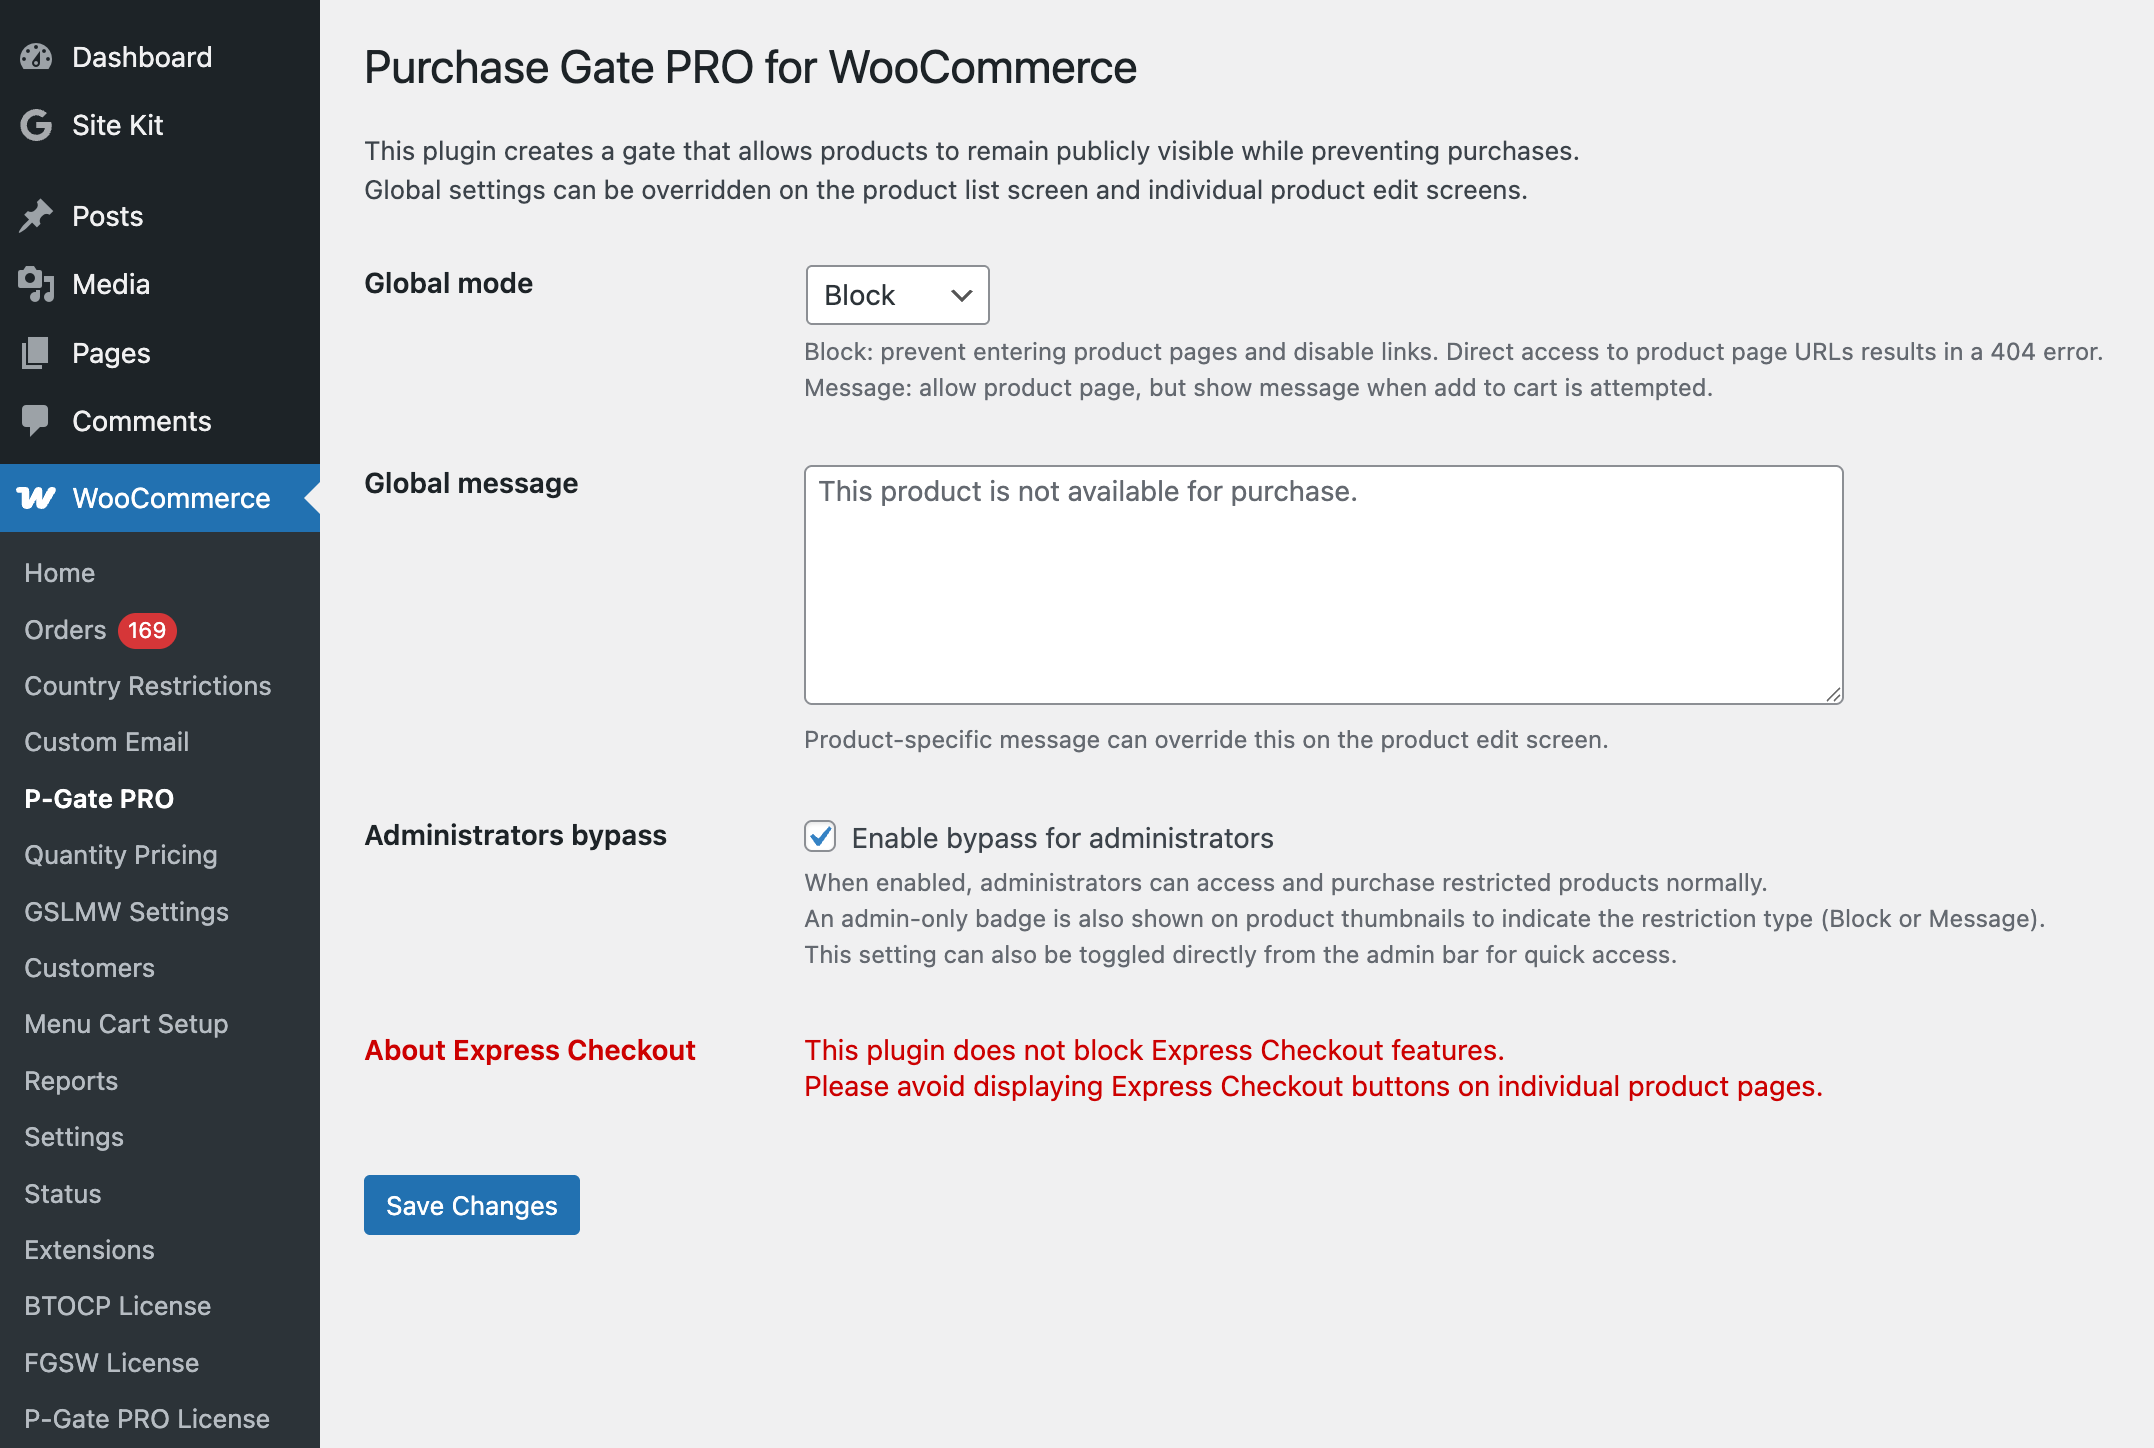The width and height of the screenshot is (2154, 1448).
Task: Click the WooCommerce logo icon
Action: [36, 498]
